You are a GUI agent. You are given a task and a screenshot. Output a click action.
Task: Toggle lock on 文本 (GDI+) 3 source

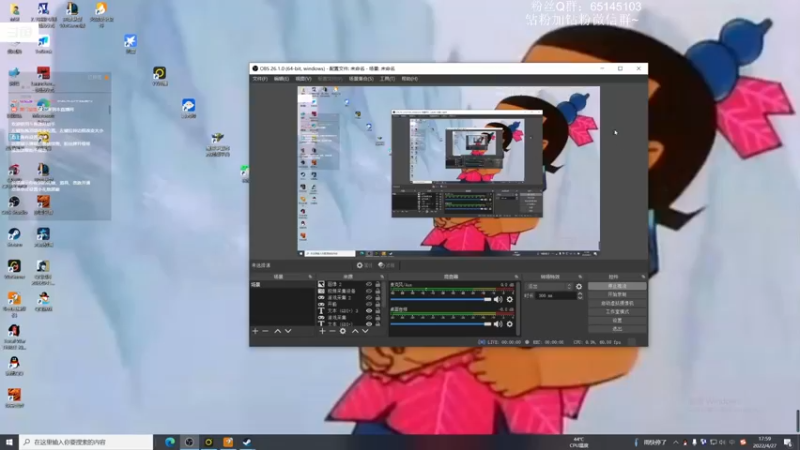point(378,311)
